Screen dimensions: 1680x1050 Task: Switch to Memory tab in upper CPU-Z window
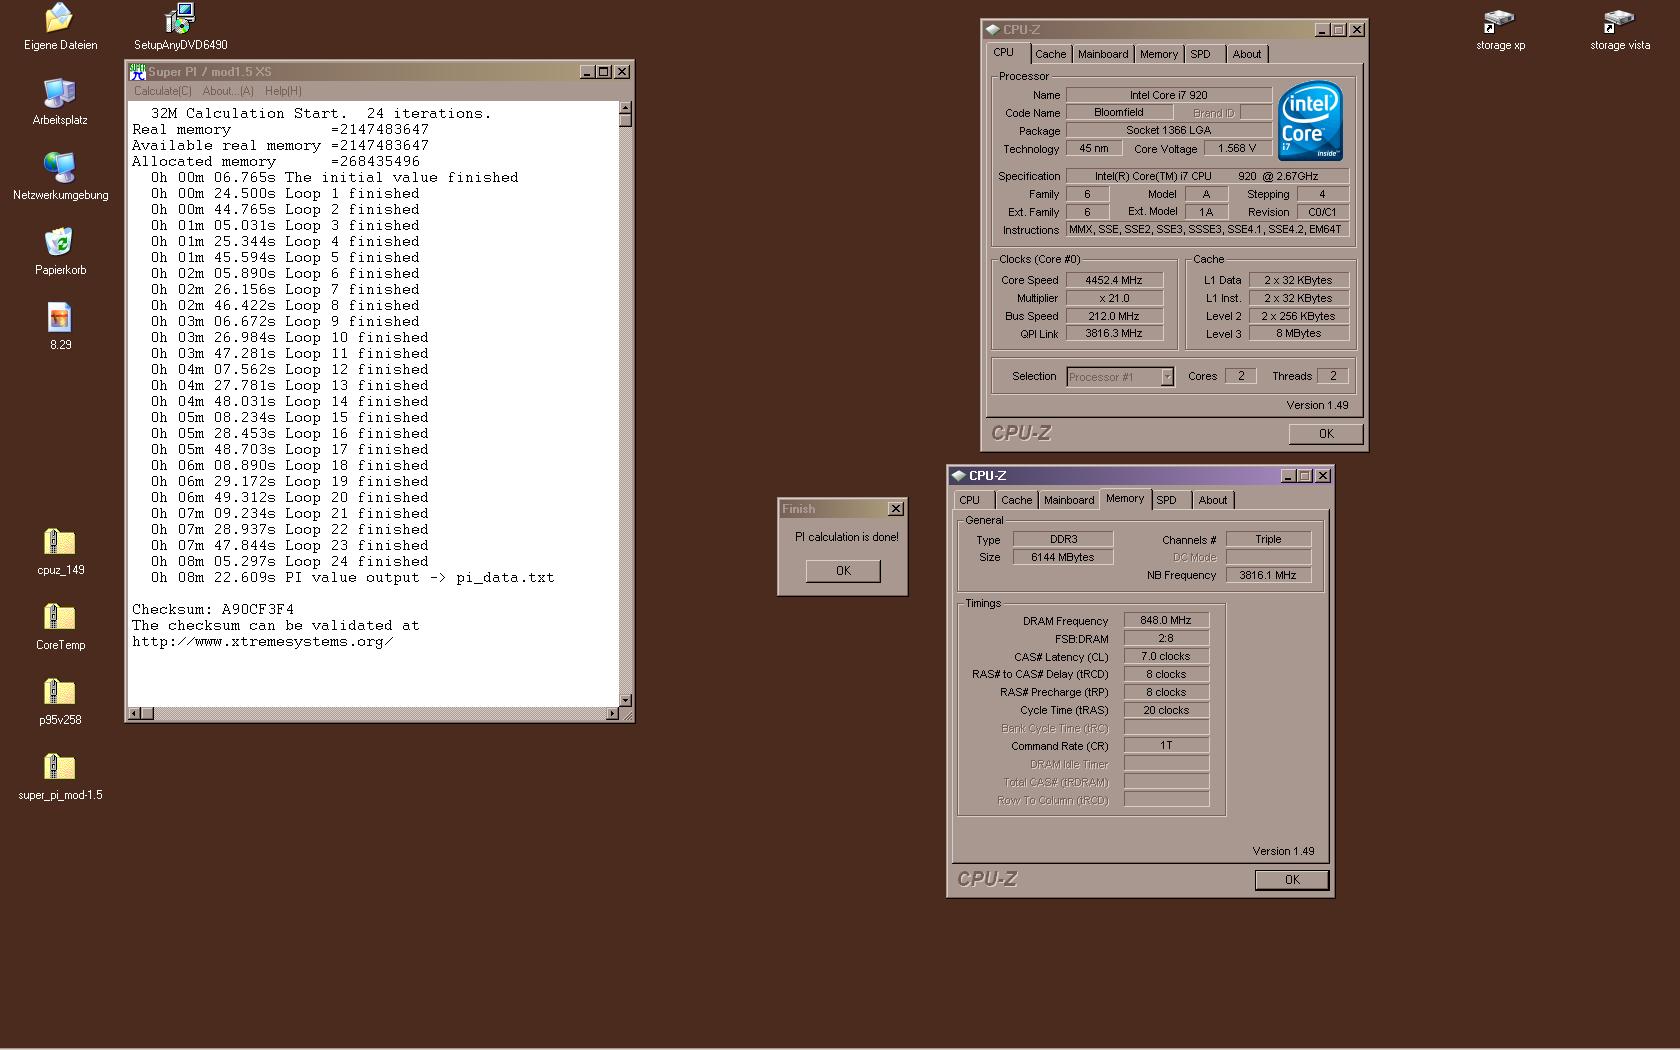1159,54
